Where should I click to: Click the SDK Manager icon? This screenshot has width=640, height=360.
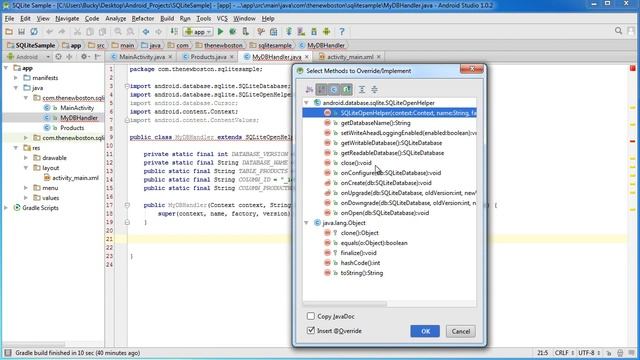pyautogui.click(x=314, y=31)
